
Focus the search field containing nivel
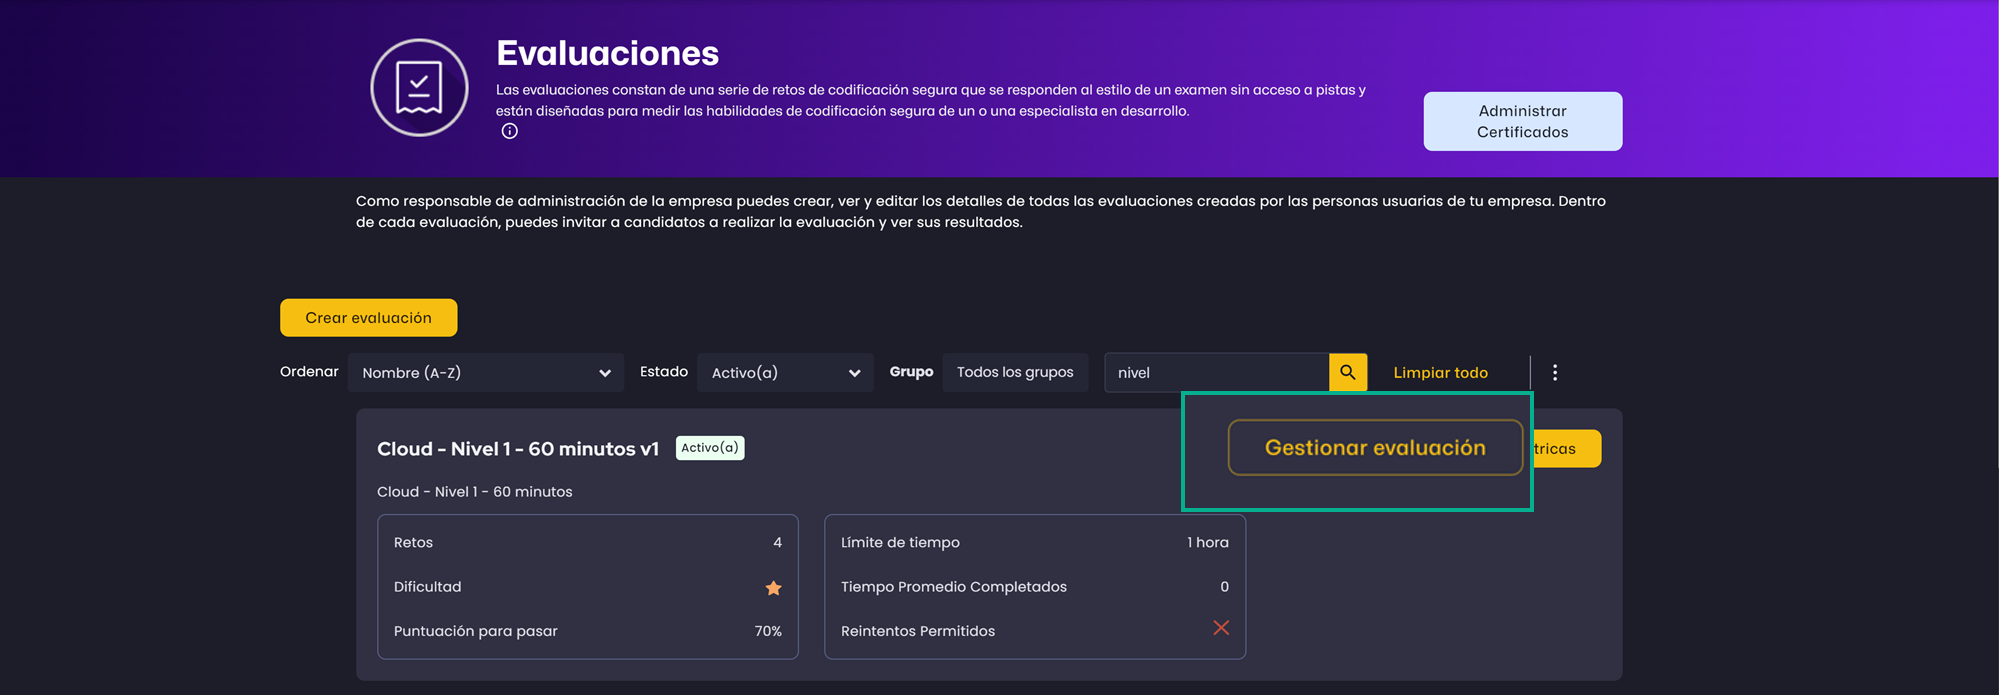pos(1215,372)
